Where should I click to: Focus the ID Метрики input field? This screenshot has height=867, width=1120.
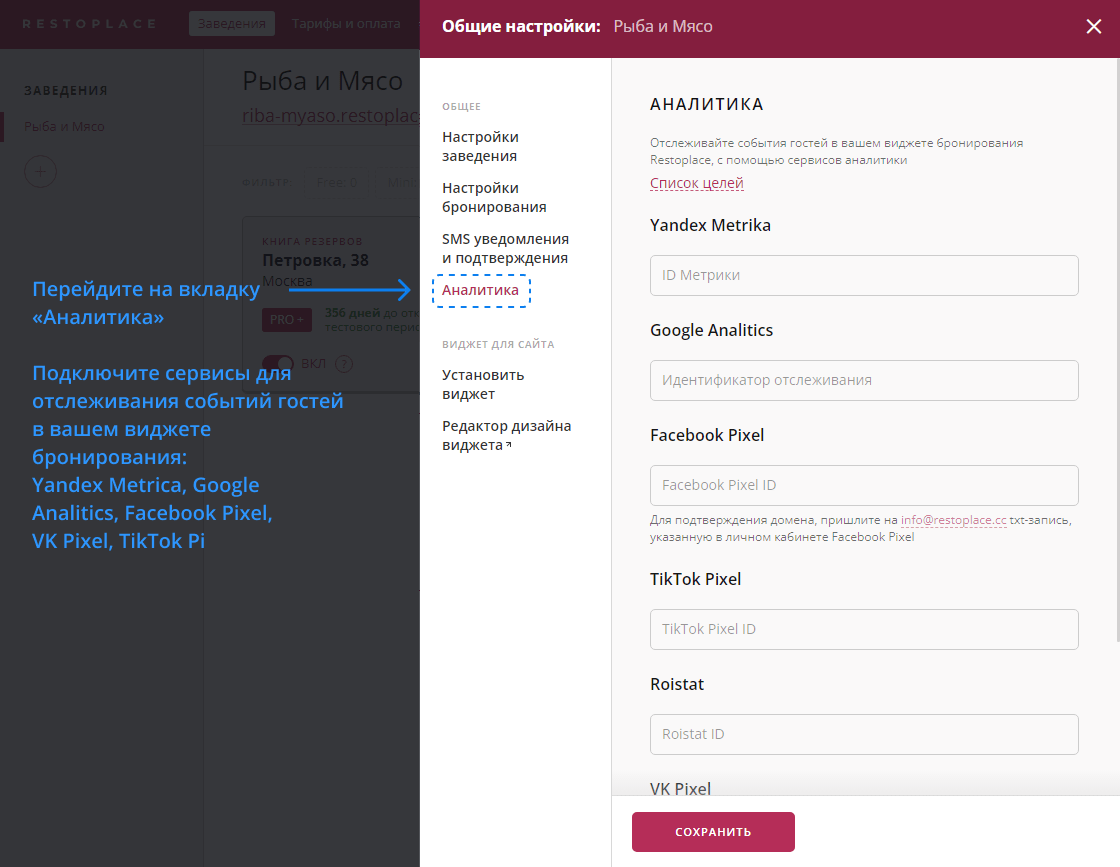pyautogui.click(x=864, y=275)
